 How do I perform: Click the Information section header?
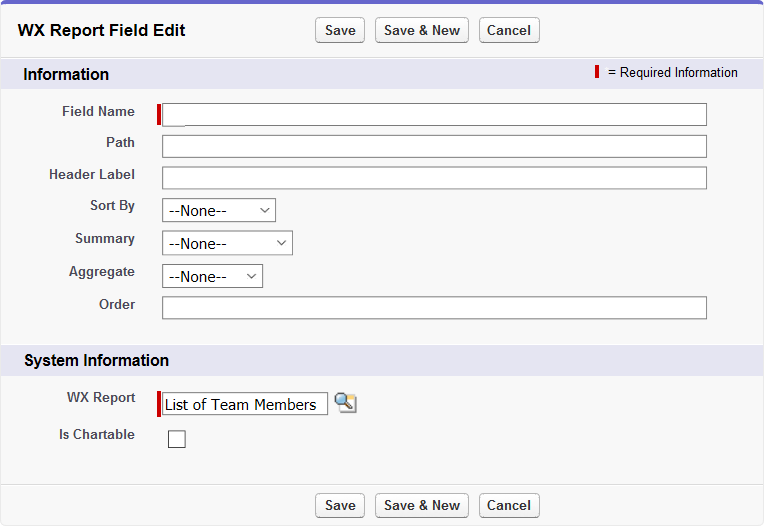[x=66, y=75]
